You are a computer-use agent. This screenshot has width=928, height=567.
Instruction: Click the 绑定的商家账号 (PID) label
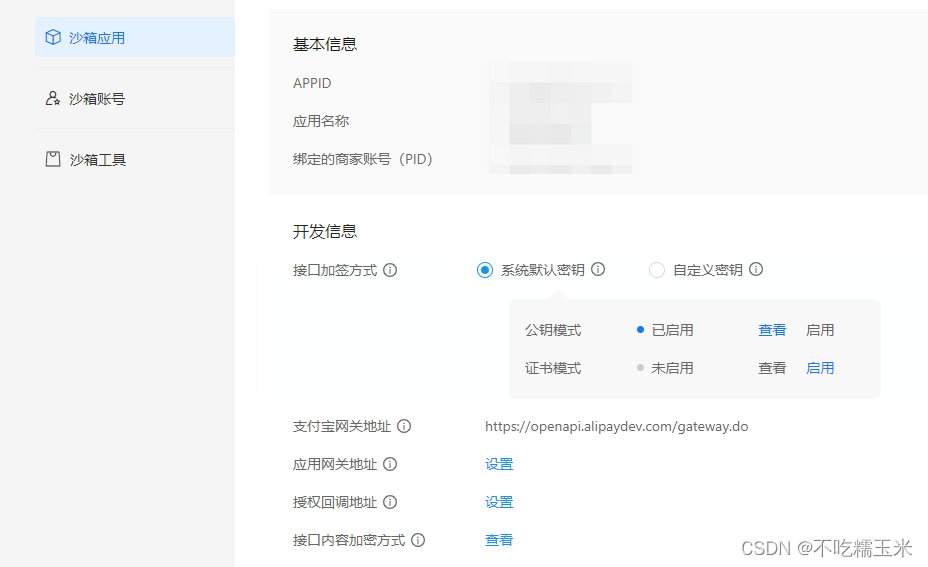(x=363, y=159)
